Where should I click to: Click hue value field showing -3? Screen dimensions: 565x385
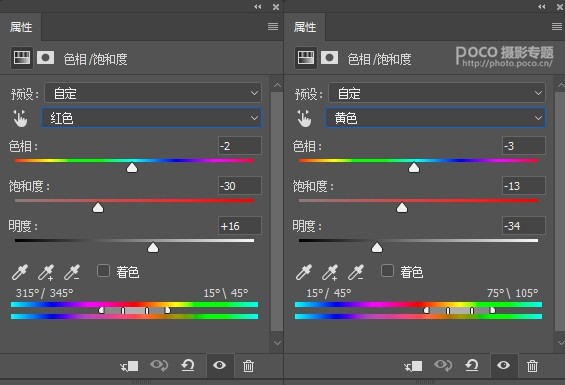(x=524, y=146)
